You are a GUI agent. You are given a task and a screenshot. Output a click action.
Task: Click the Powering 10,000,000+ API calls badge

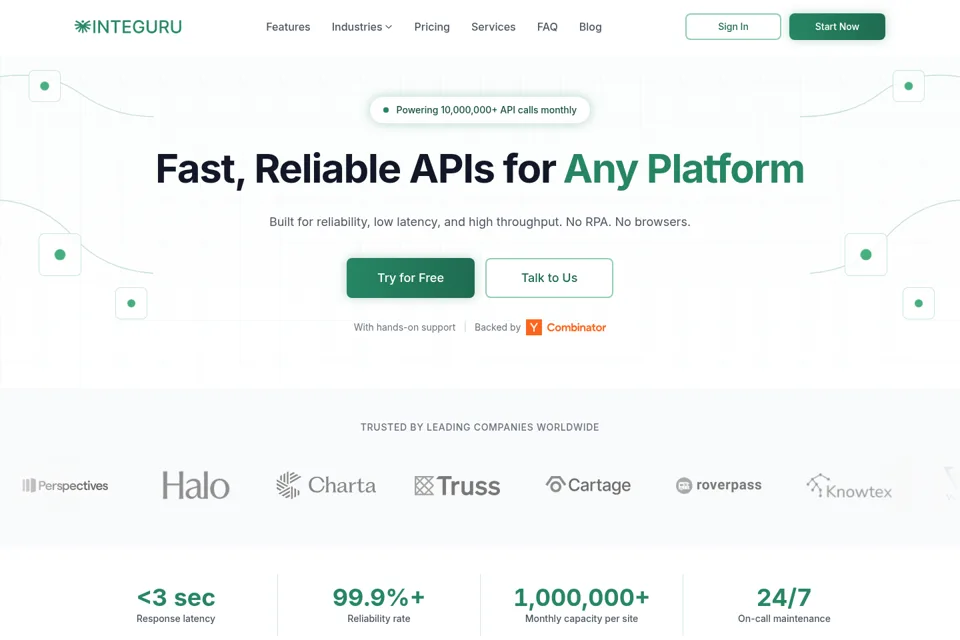(x=480, y=110)
